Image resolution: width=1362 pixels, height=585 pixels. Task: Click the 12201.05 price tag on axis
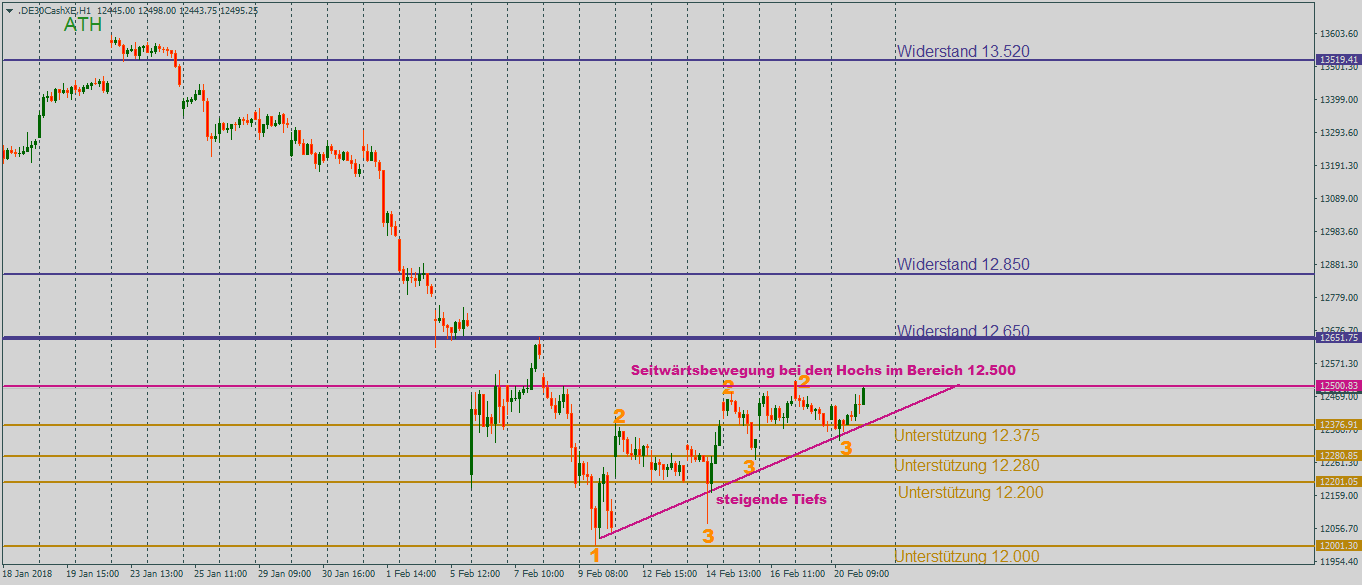coord(1338,482)
